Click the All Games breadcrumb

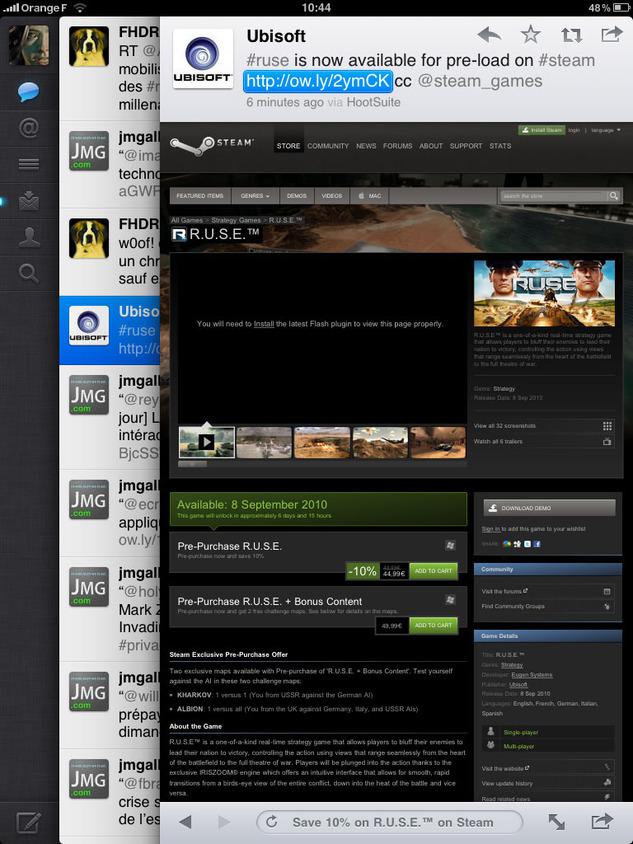(186, 220)
